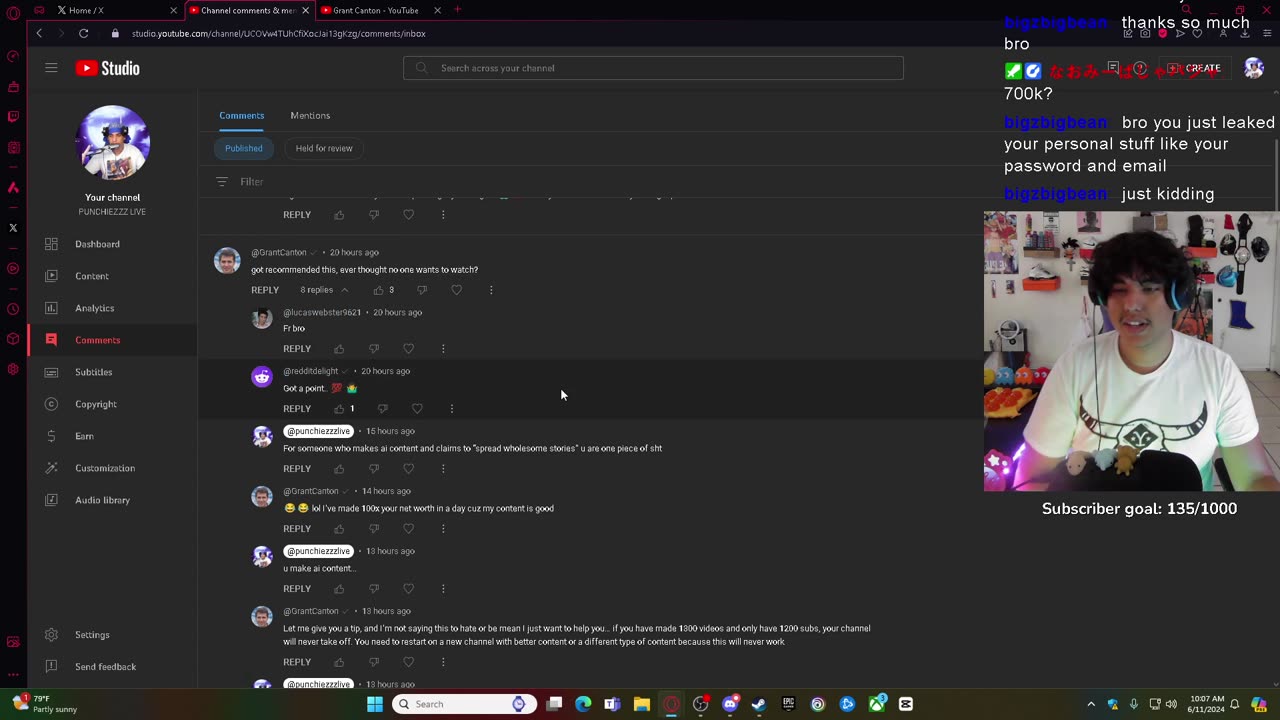Open File Explorer from the taskbar
Screen dimensions: 1280x720
(x=641, y=704)
